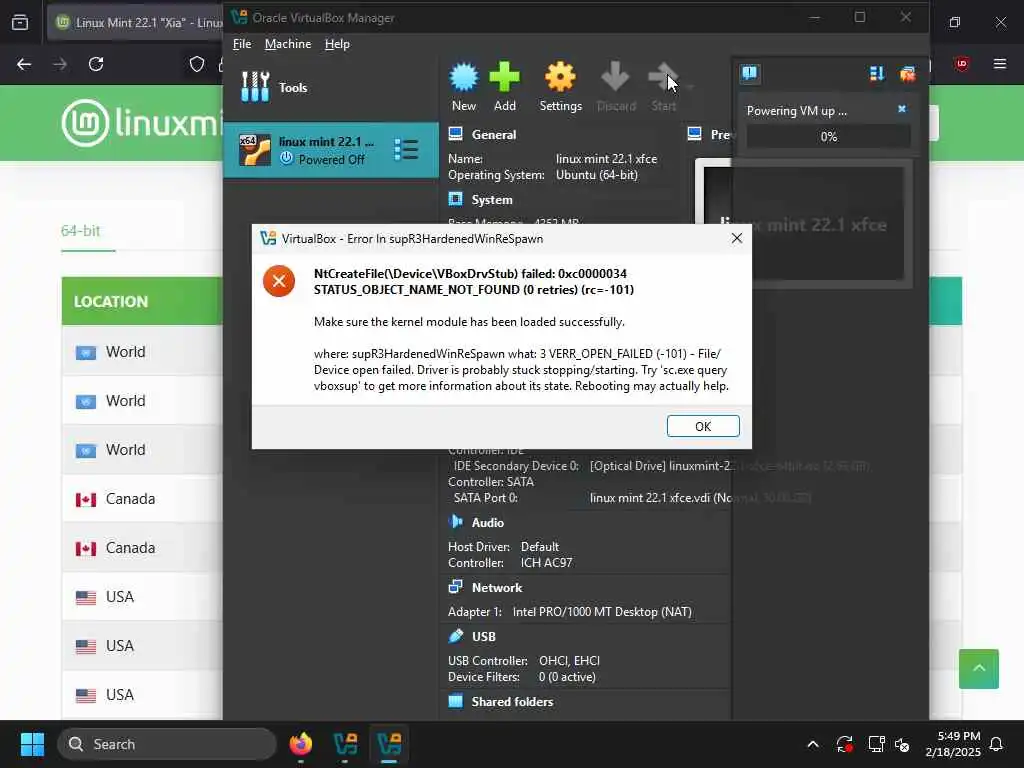Click the Powering VM up progress bar
The height and width of the screenshot is (768, 1024).
[x=828, y=136]
